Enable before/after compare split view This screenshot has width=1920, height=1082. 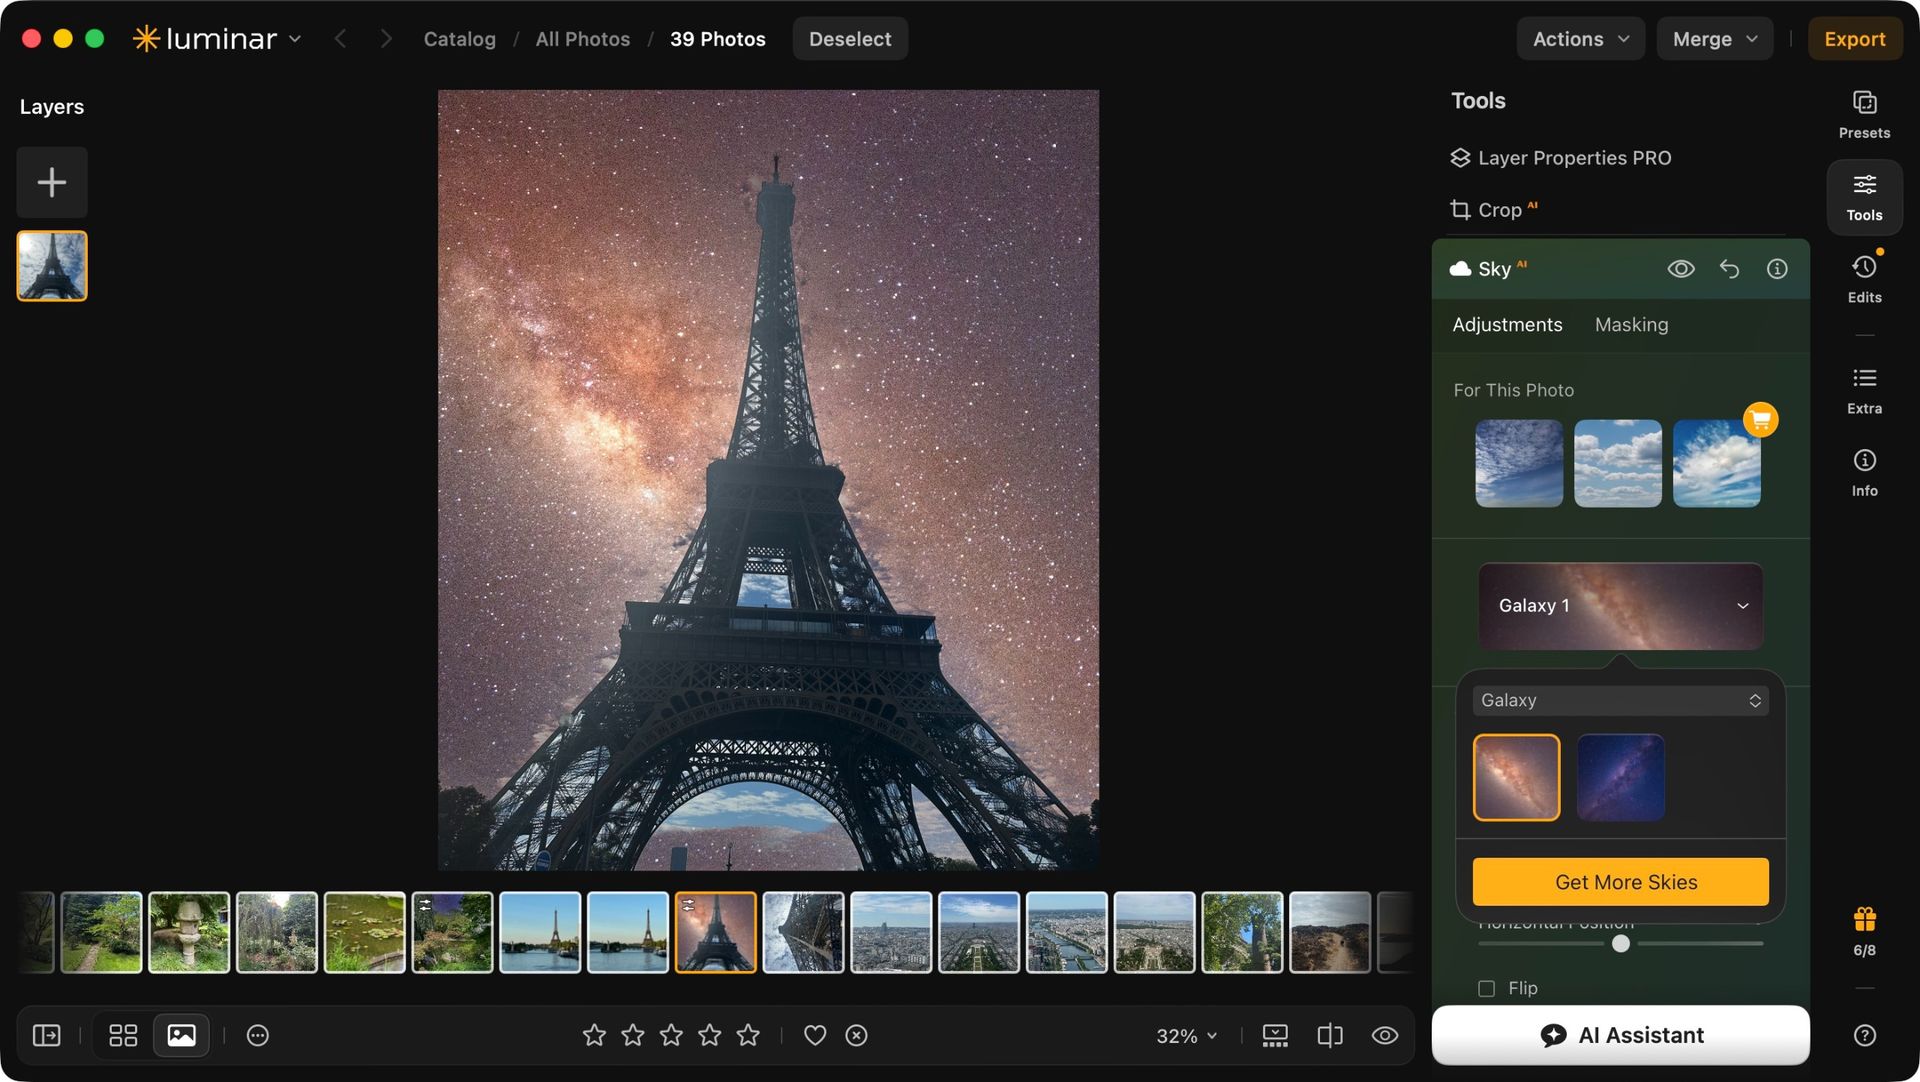[x=1330, y=1035]
